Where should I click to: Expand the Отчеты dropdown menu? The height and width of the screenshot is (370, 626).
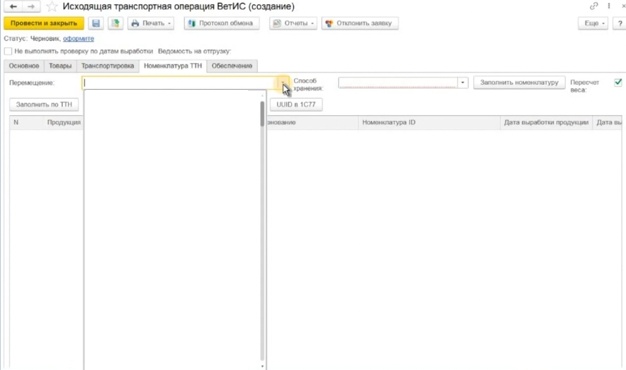tap(293, 23)
